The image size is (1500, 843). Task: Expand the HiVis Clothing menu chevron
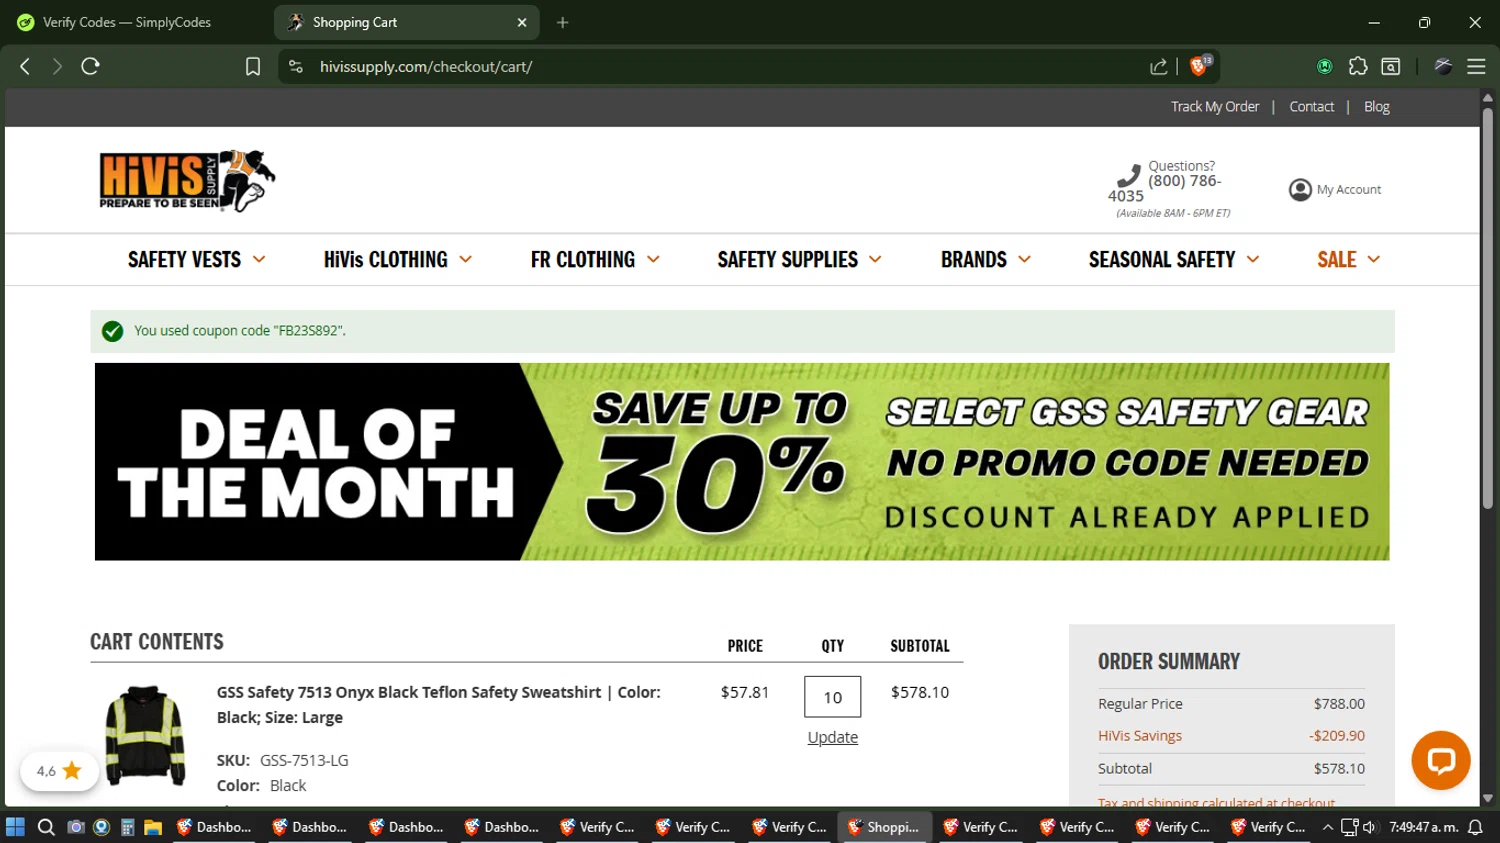pos(466,259)
